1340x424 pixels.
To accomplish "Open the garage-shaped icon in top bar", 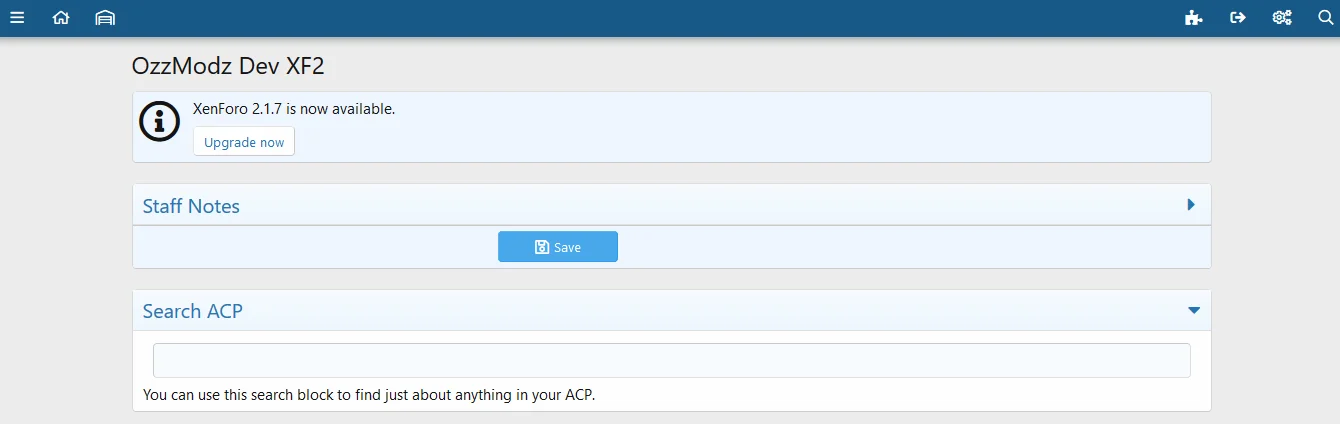I will click(x=105, y=17).
